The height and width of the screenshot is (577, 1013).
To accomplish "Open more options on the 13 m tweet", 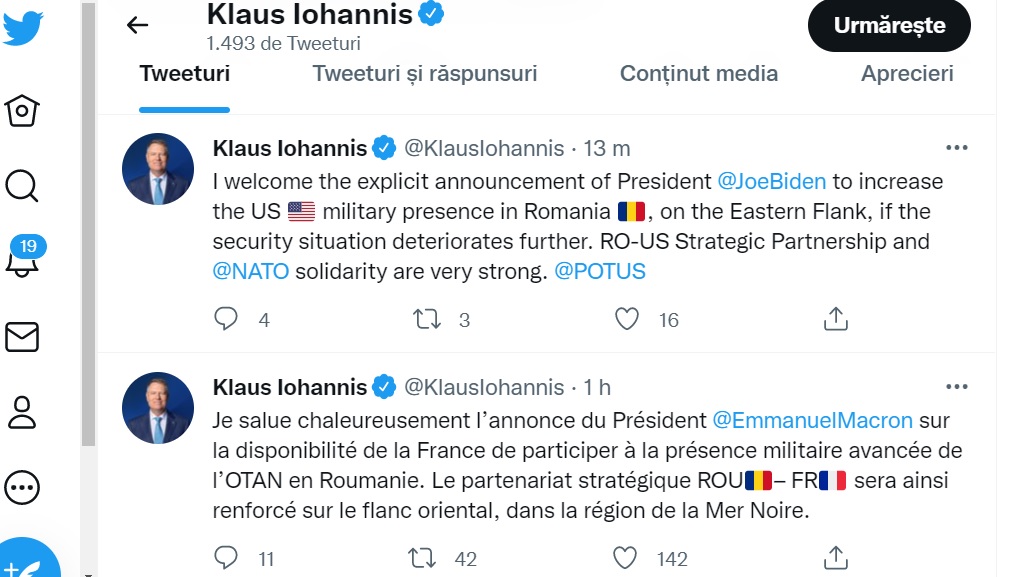I will pos(956,148).
